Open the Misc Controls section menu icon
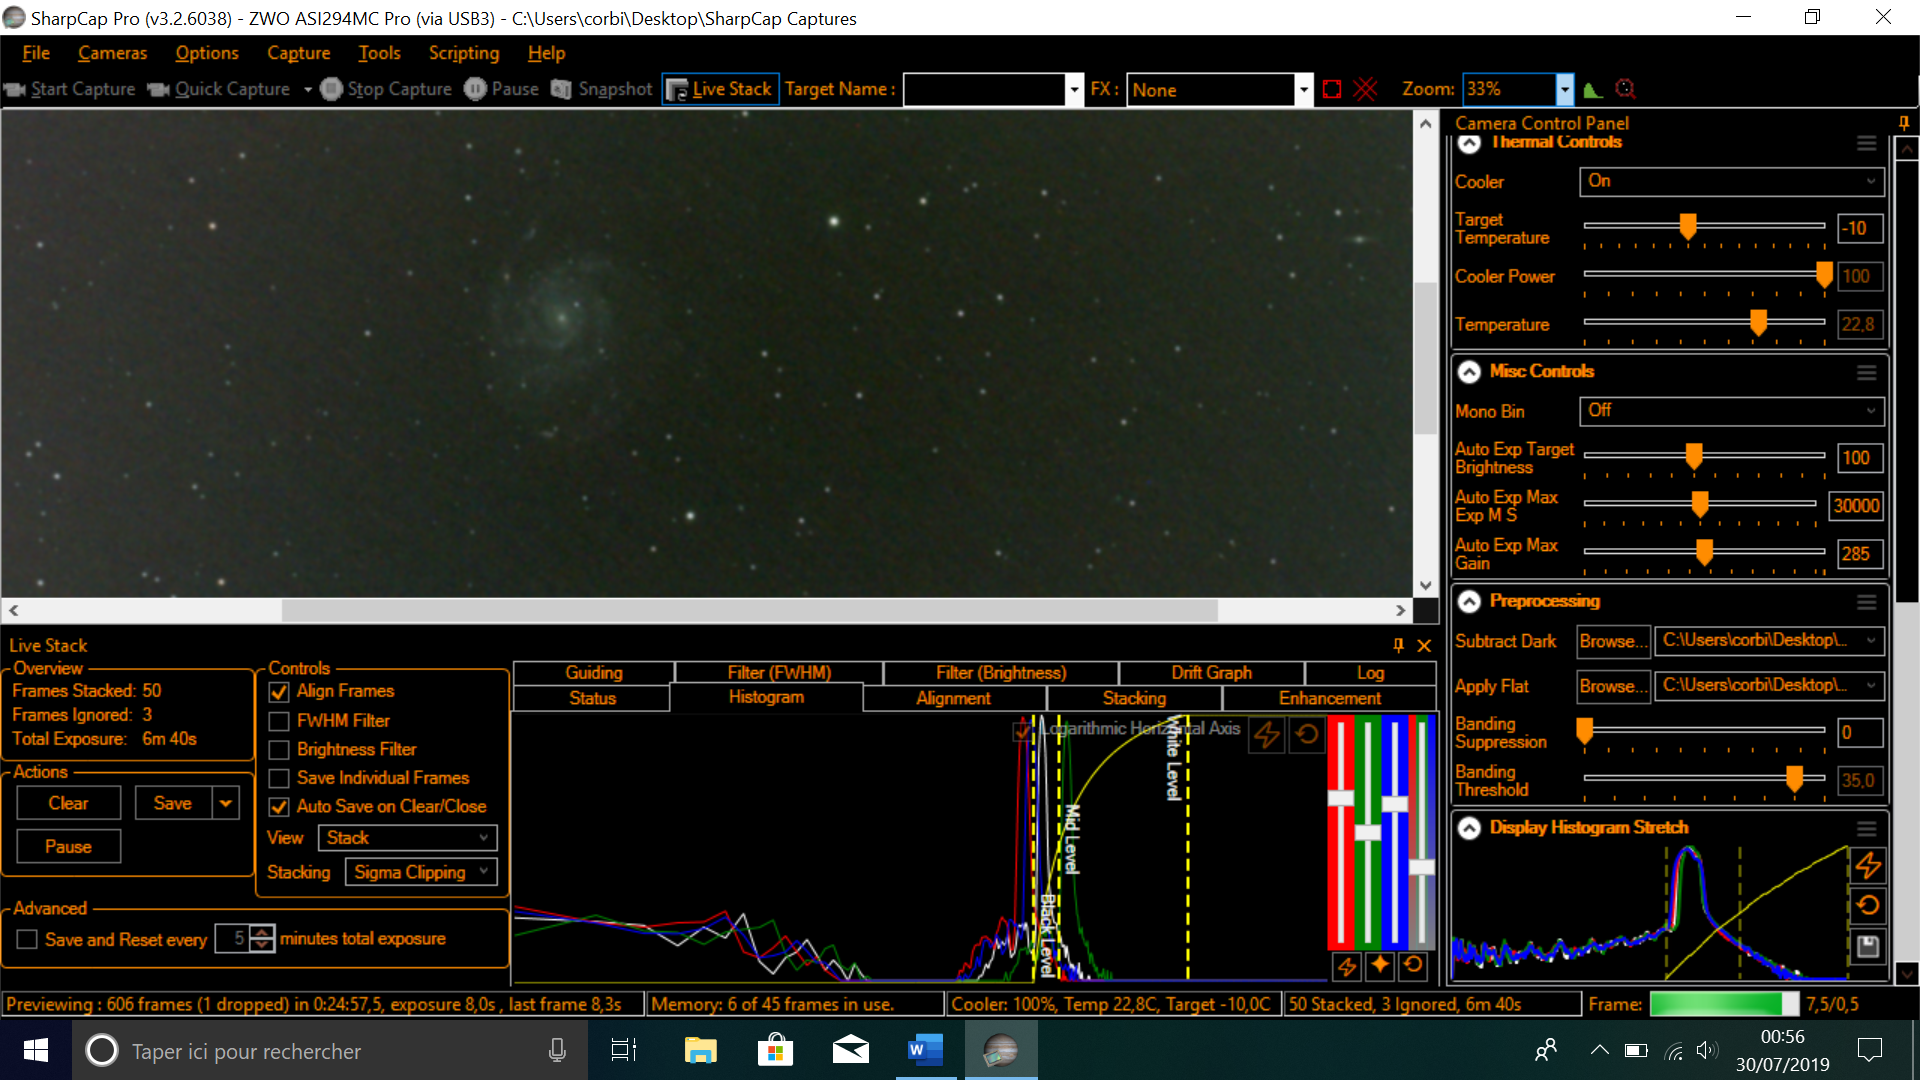 click(x=1866, y=372)
